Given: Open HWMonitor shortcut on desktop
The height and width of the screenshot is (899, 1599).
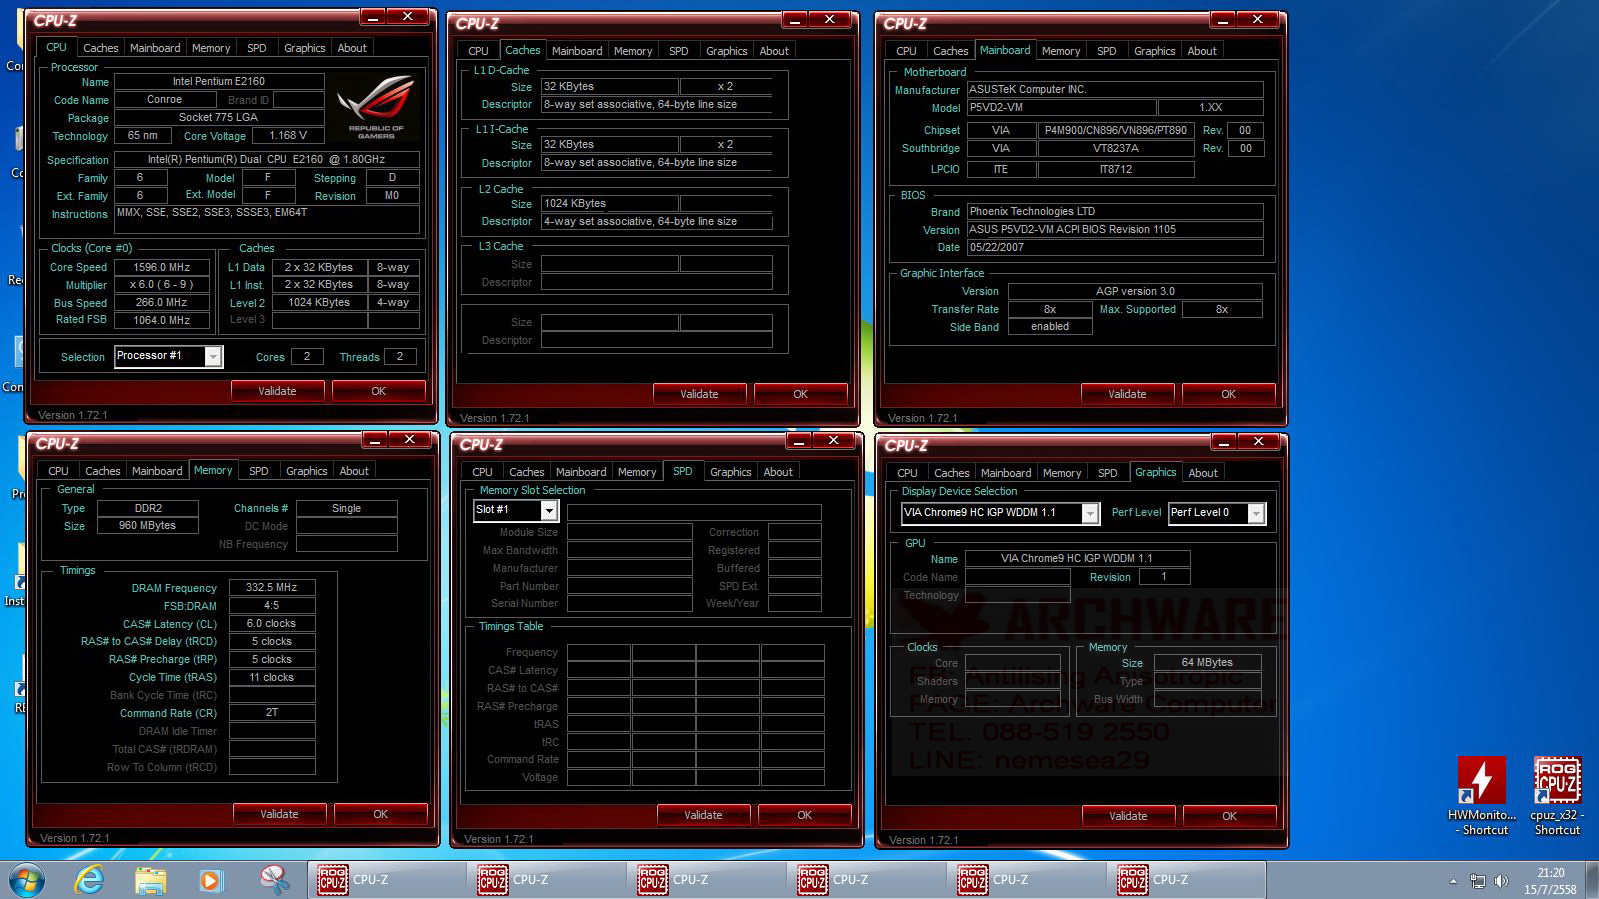Looking at the screenshot, I should (x=1482, y=794).
